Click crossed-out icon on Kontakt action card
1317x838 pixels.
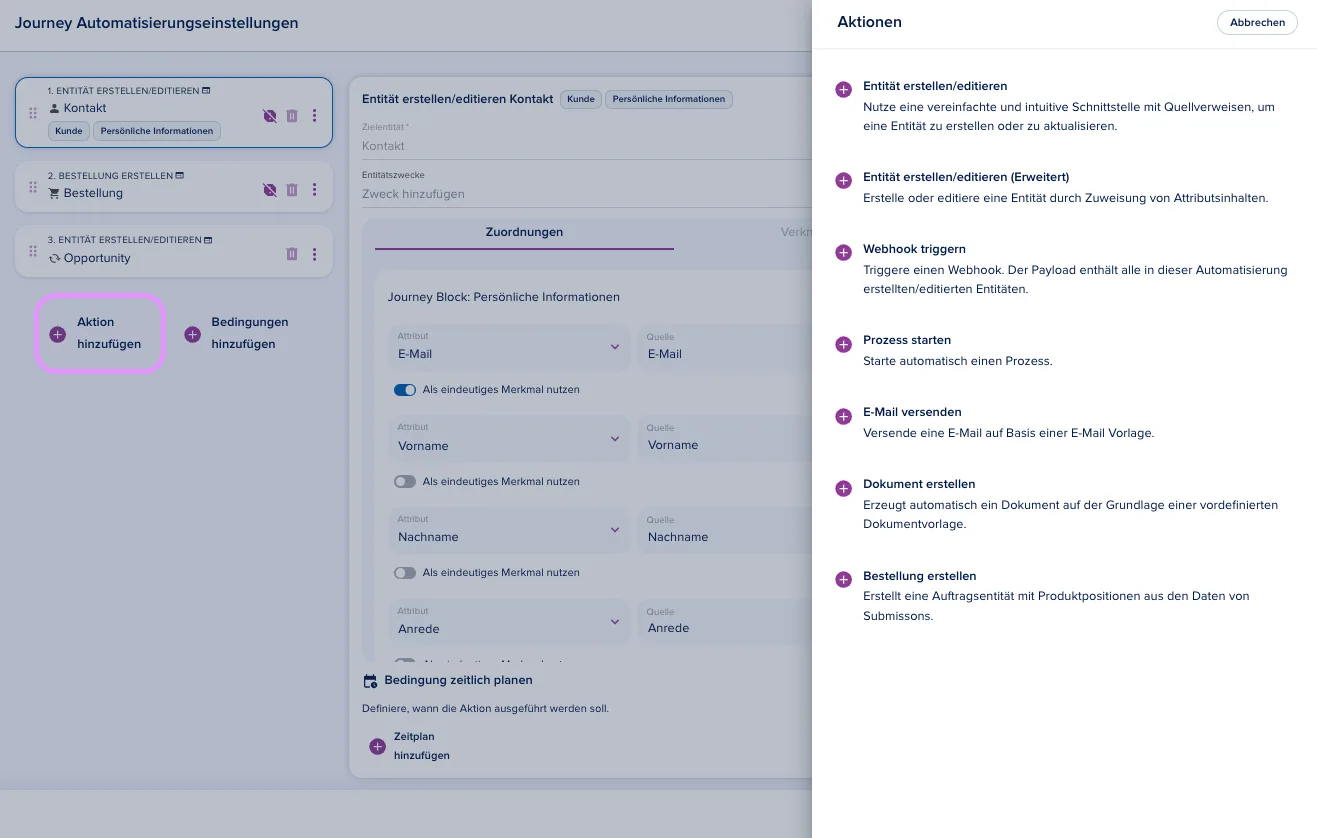pyautogui.click(x=269, y=116)
